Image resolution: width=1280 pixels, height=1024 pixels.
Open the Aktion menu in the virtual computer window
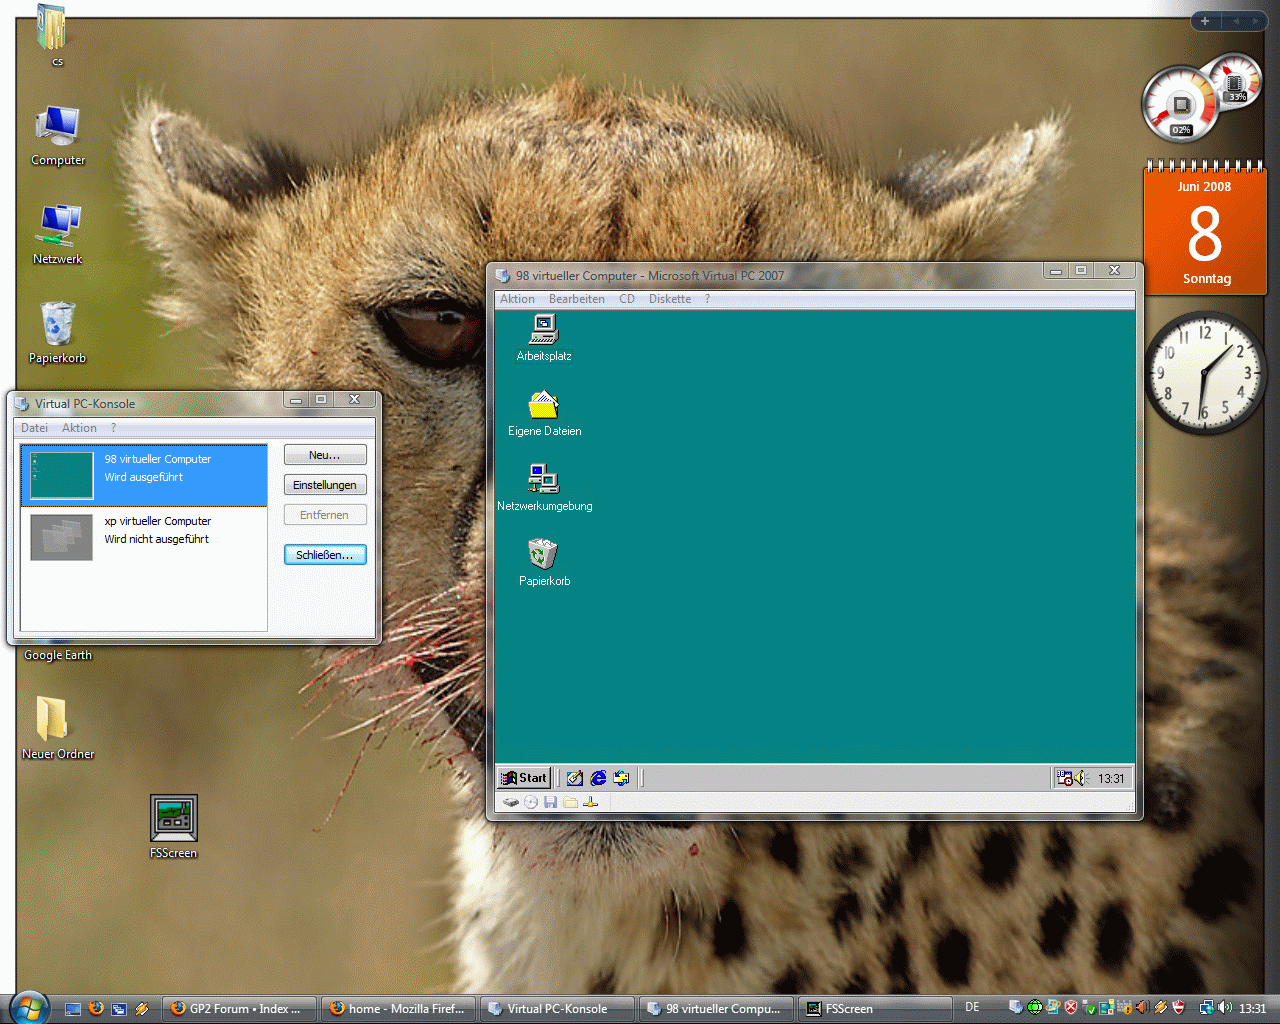(517, 299)
